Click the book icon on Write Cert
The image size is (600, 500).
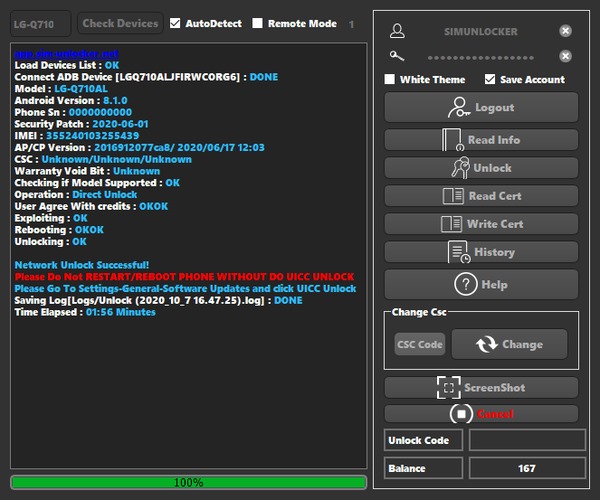tap(451, 224)
